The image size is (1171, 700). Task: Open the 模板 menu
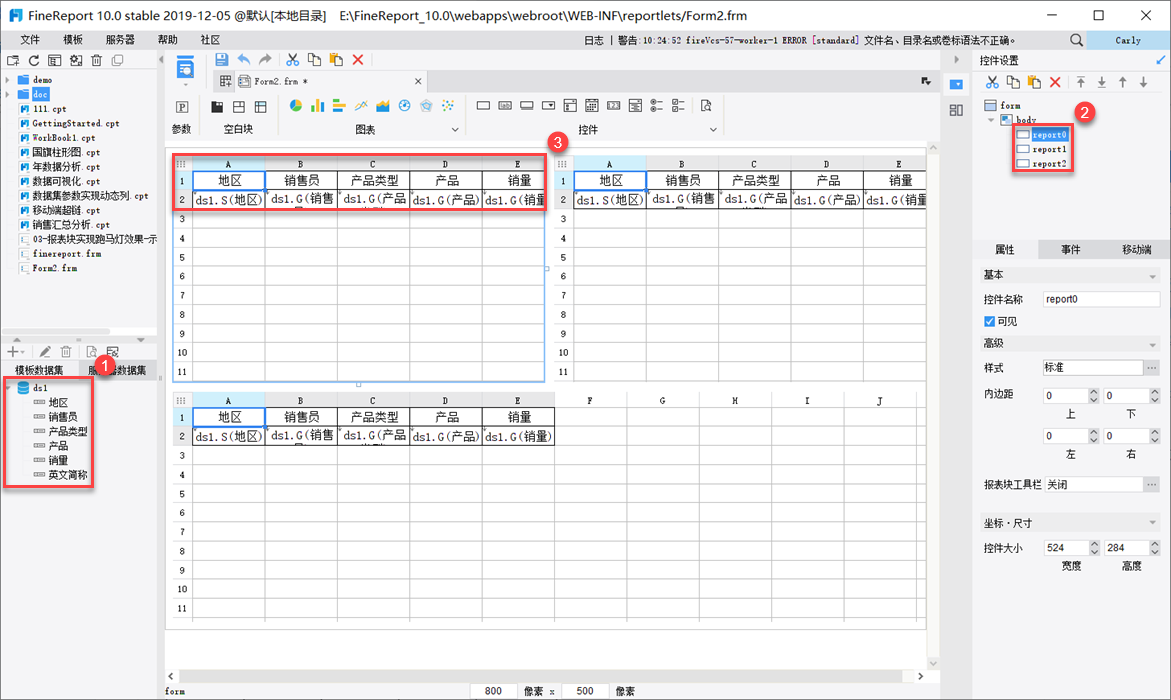coord(73,40)
